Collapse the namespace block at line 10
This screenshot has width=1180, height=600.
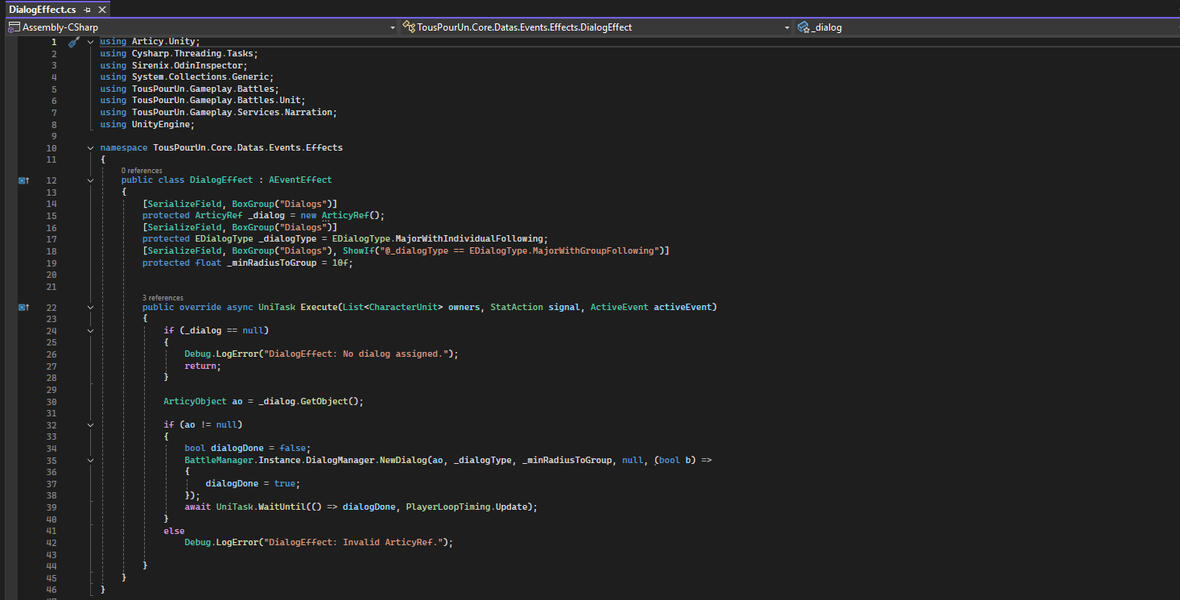(90, 147)
